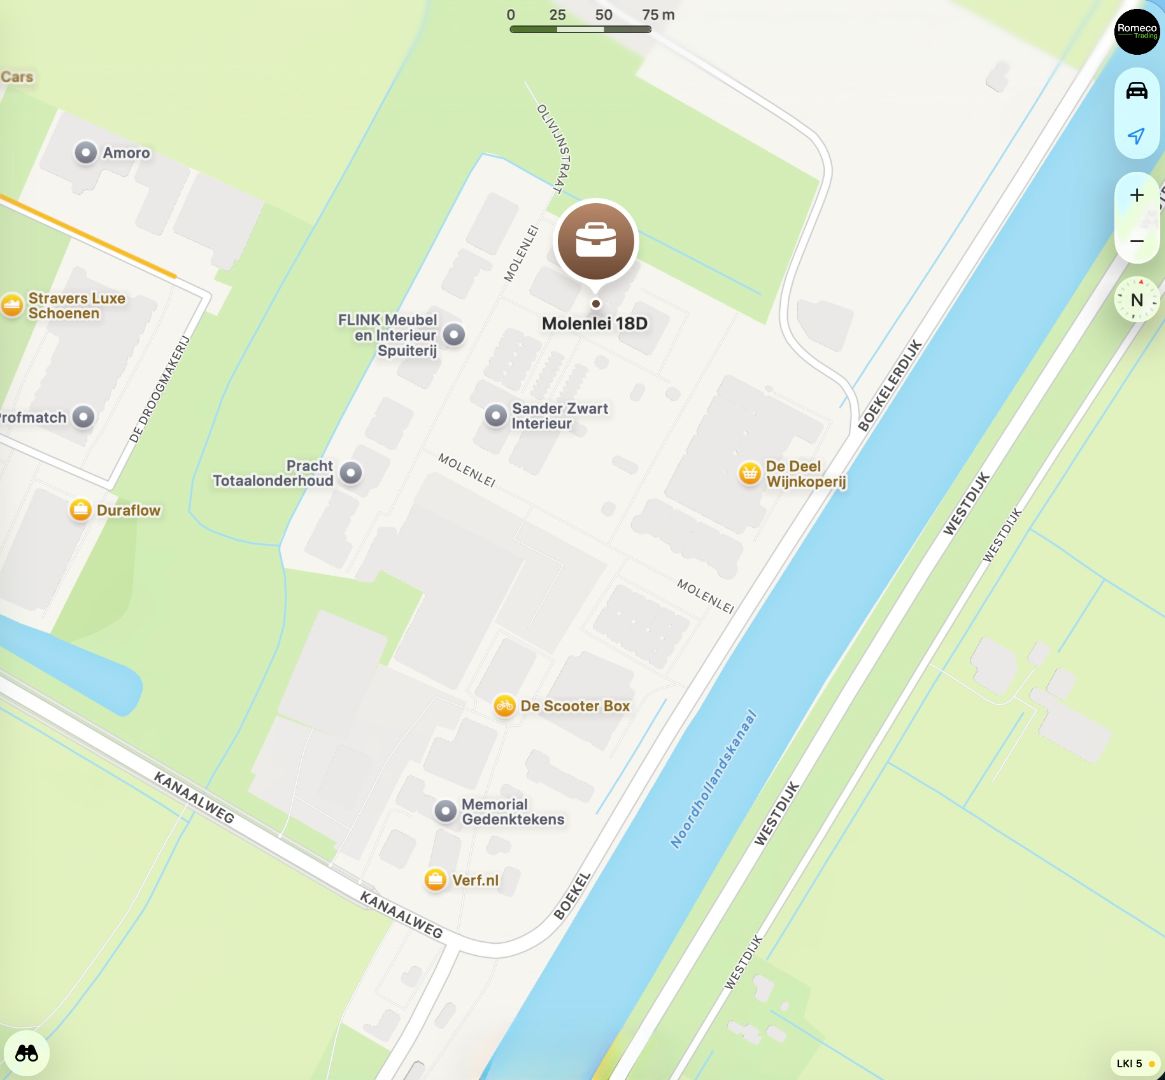Open the binoculars Look Around view
Screen dimensions: 1165x1080
tap(27, 1053)
